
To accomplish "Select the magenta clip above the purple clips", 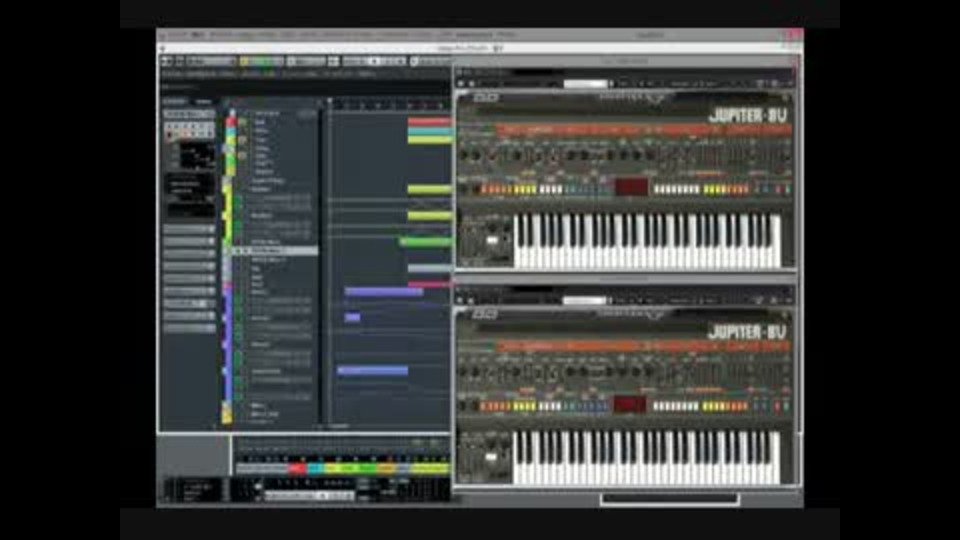I will pos(429,284).
